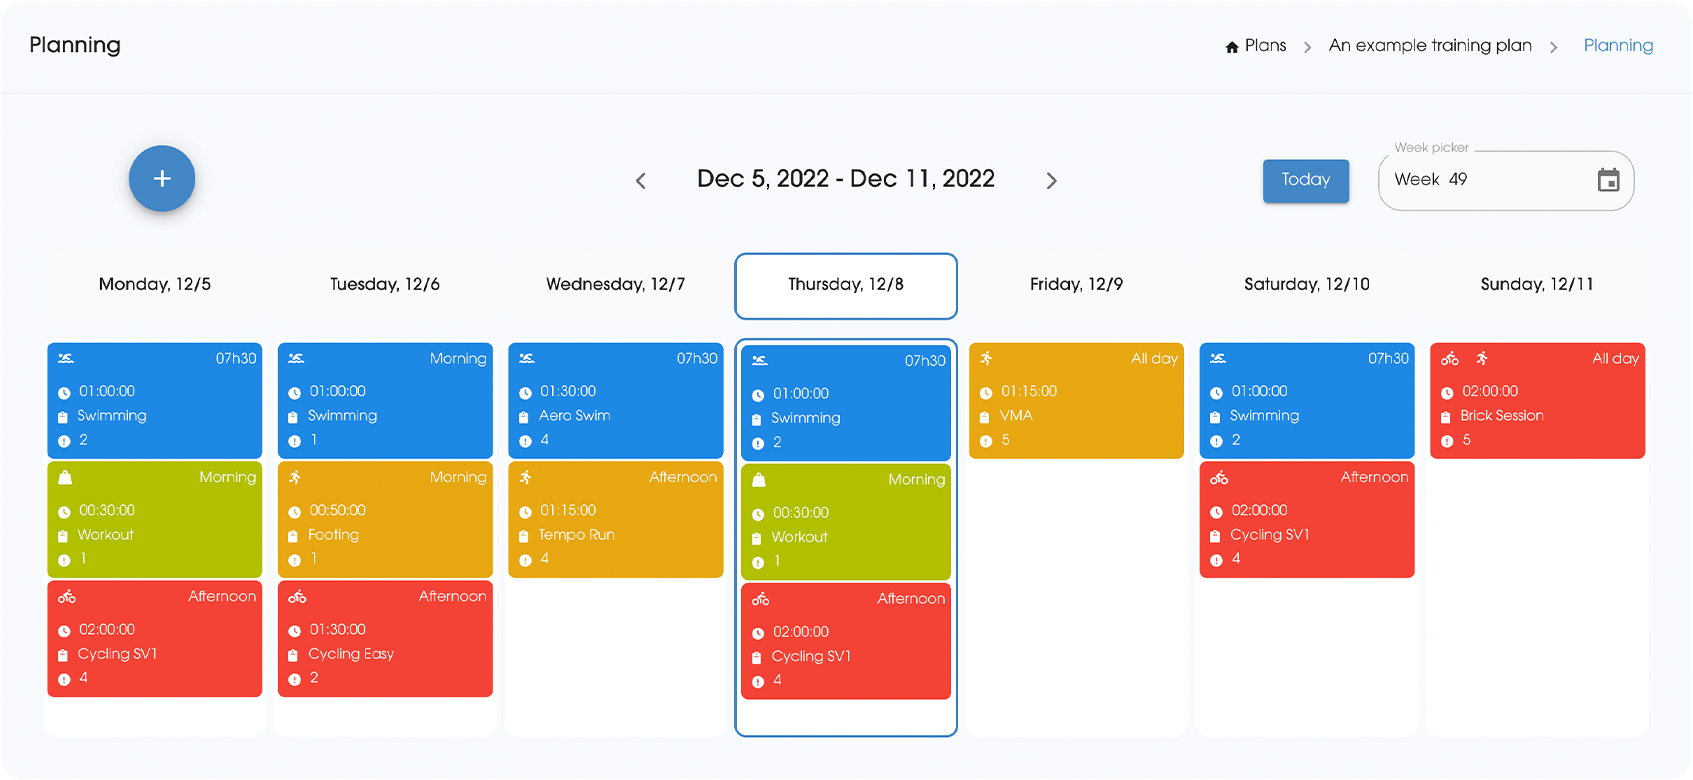This screenshot has width=1693, height=780.
Task: Open Wednesday's Aero Swim session card
Action: tap(616, 400)
